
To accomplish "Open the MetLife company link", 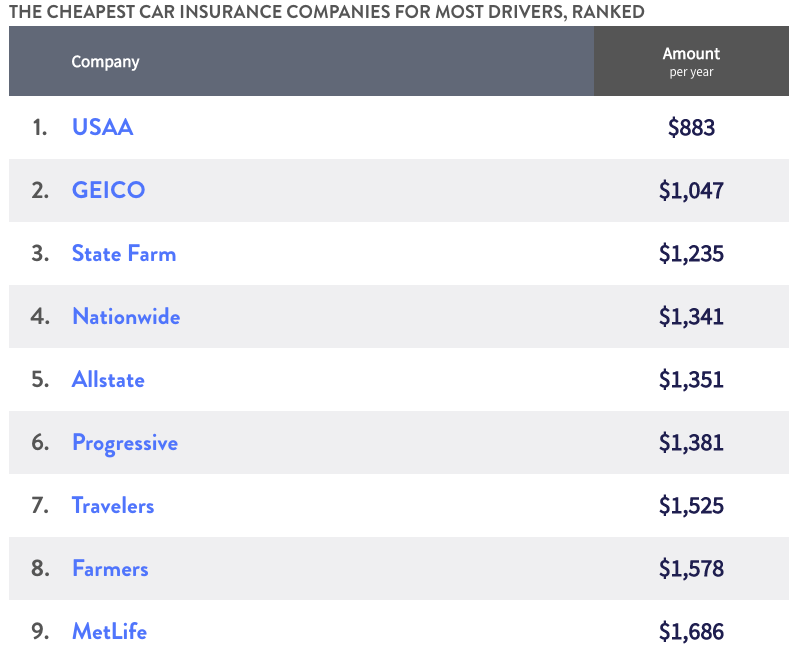I will coord(109,632).
